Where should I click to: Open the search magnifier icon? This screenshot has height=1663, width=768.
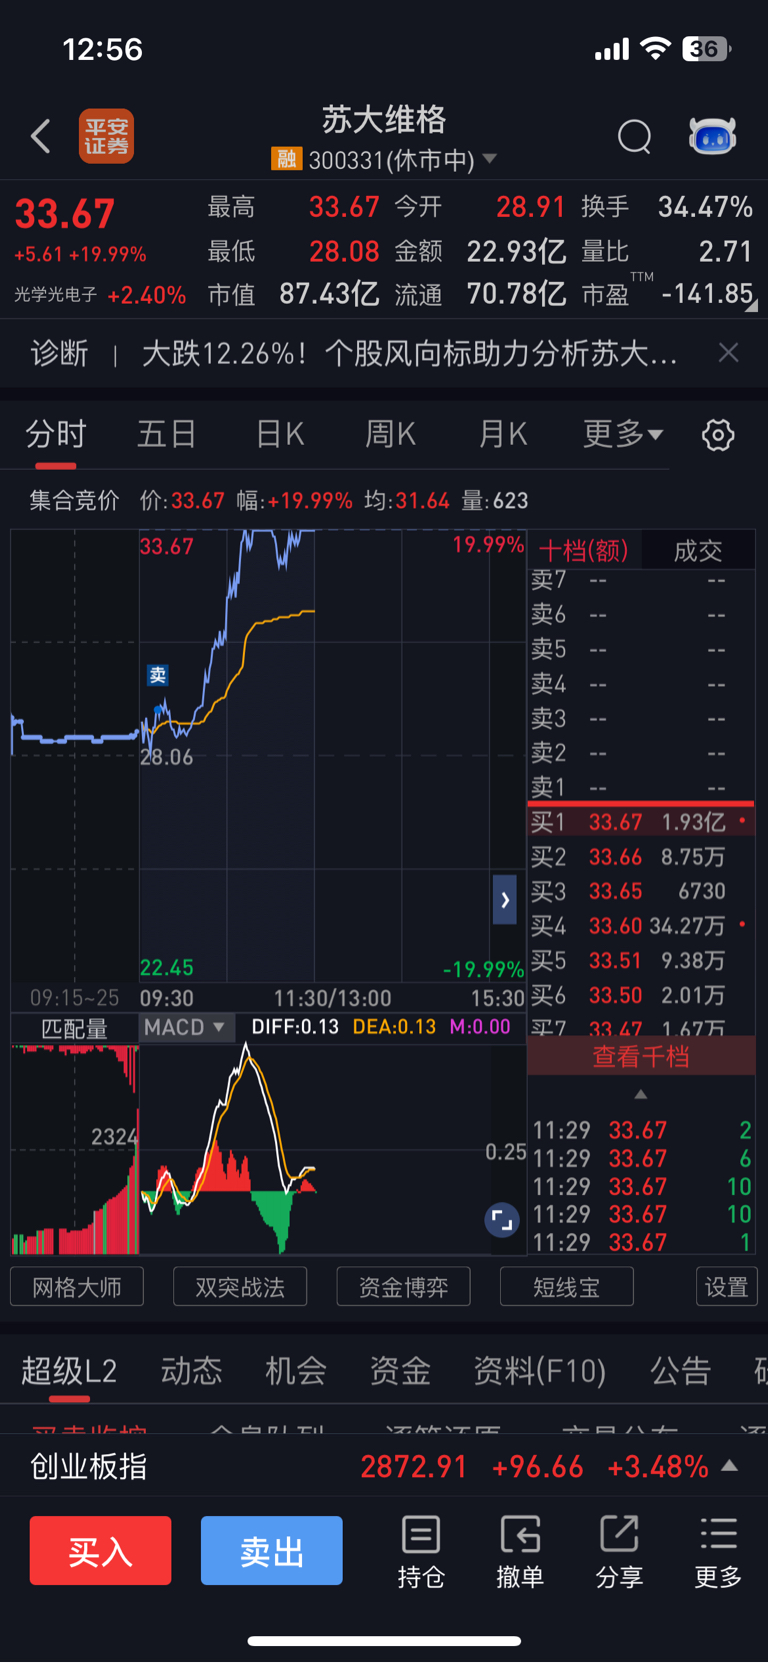click(x=634, y=136)
